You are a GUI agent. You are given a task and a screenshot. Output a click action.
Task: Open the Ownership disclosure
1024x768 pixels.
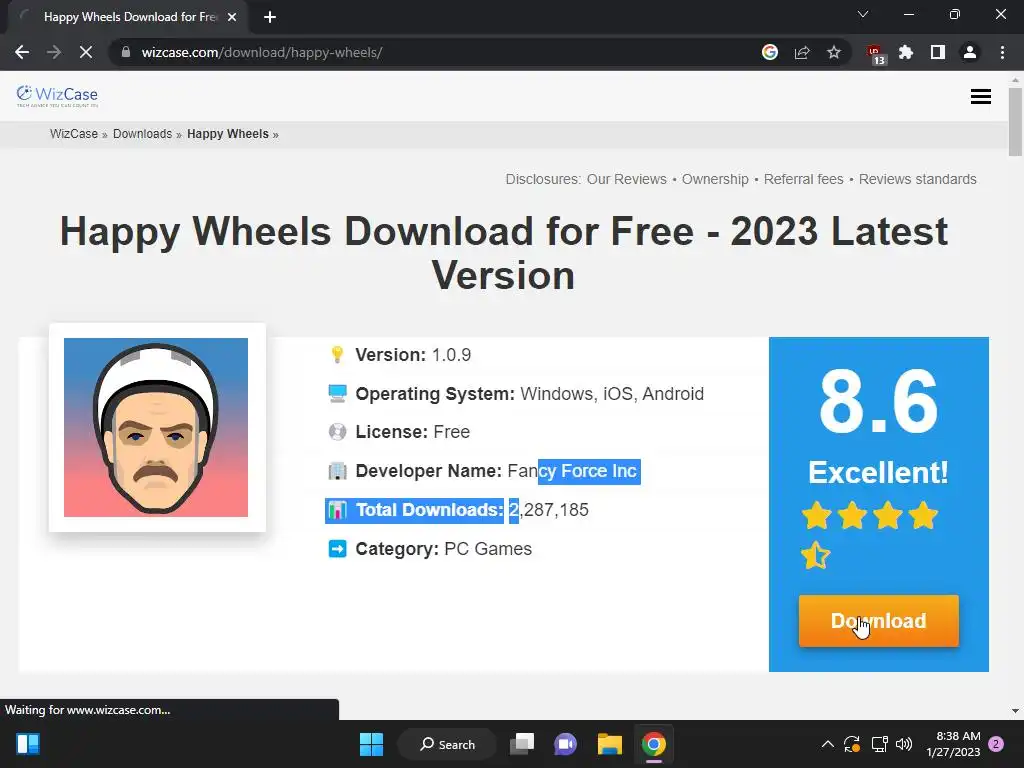click(x=715, y=179)
